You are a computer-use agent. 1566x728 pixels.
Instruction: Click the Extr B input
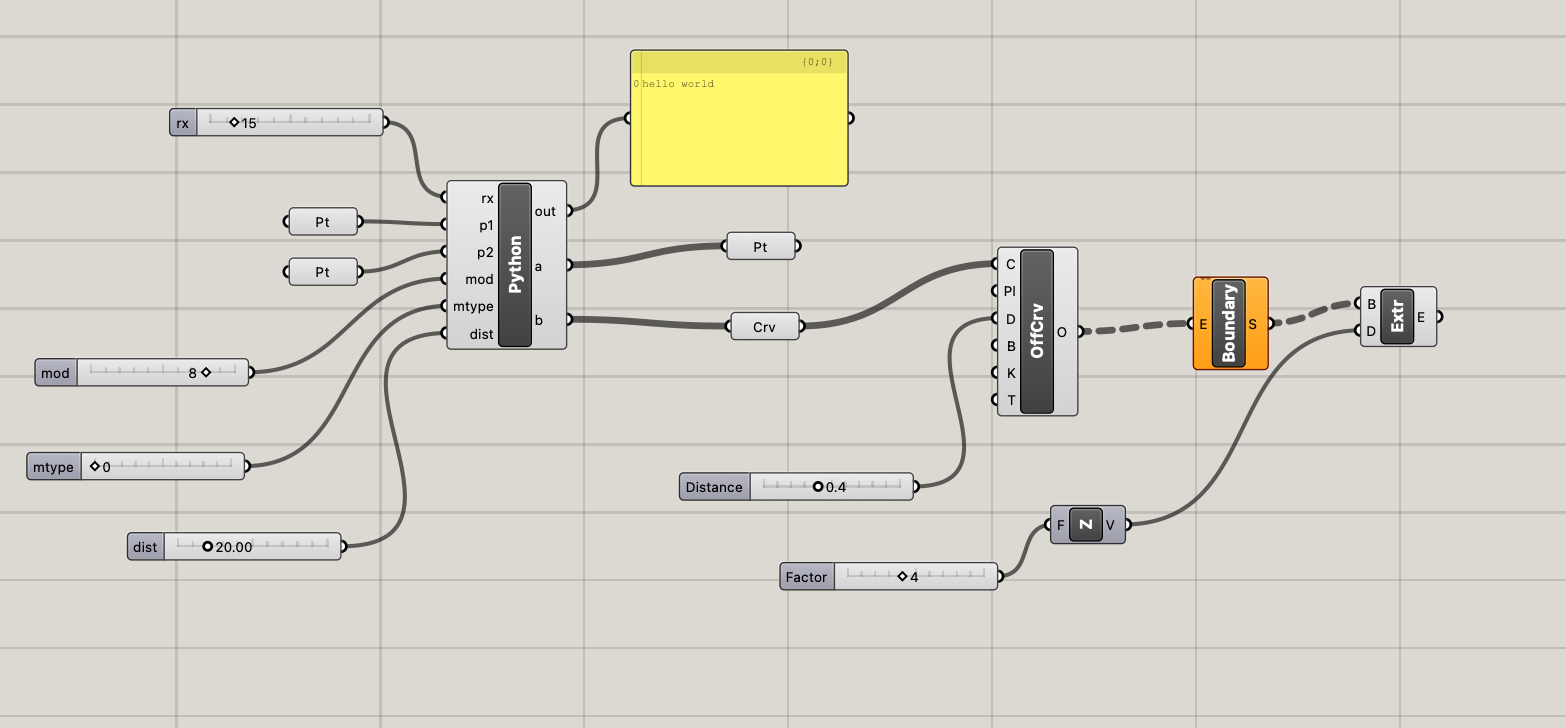tap(1370, 304)
